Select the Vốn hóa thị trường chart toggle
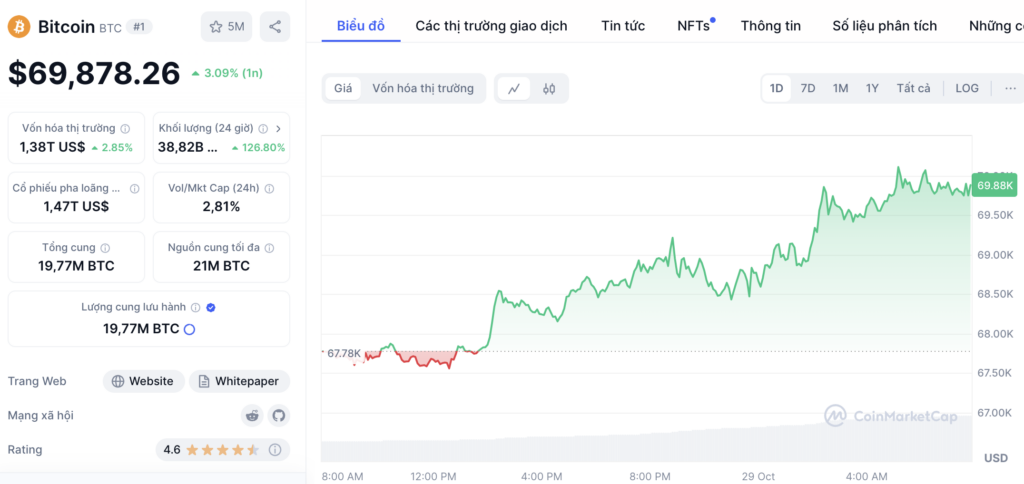The image size is (1024, 484). (423, 88)
